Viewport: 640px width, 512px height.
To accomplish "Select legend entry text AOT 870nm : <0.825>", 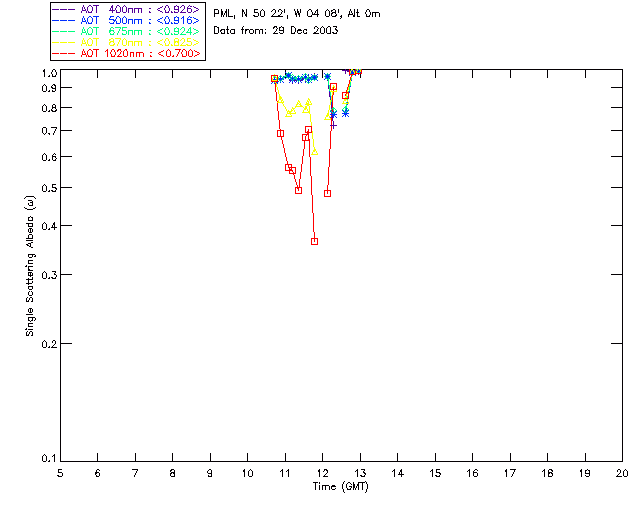I will (x=140, y=42).
